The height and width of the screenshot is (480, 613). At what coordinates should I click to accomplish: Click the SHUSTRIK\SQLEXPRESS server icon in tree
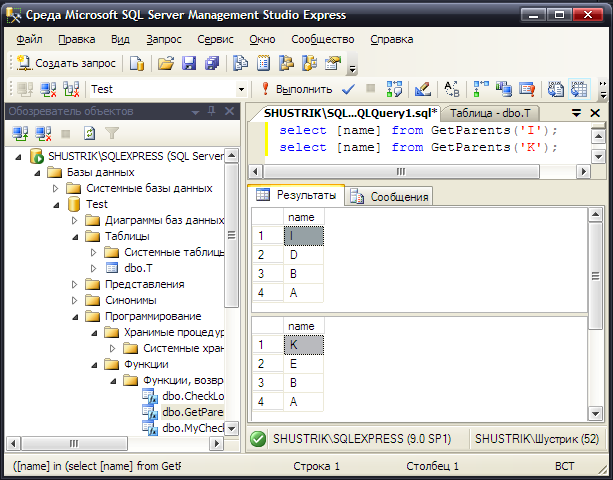37,156
